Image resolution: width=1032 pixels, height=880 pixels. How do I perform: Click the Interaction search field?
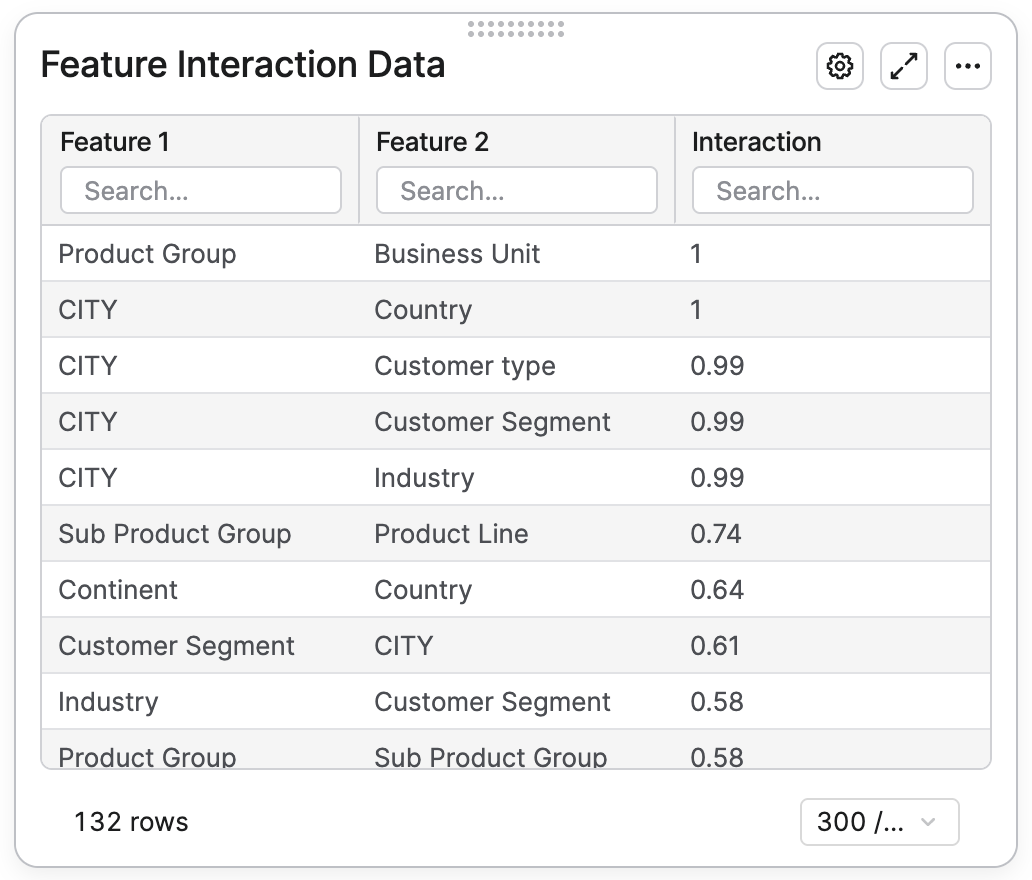(833, 190)
